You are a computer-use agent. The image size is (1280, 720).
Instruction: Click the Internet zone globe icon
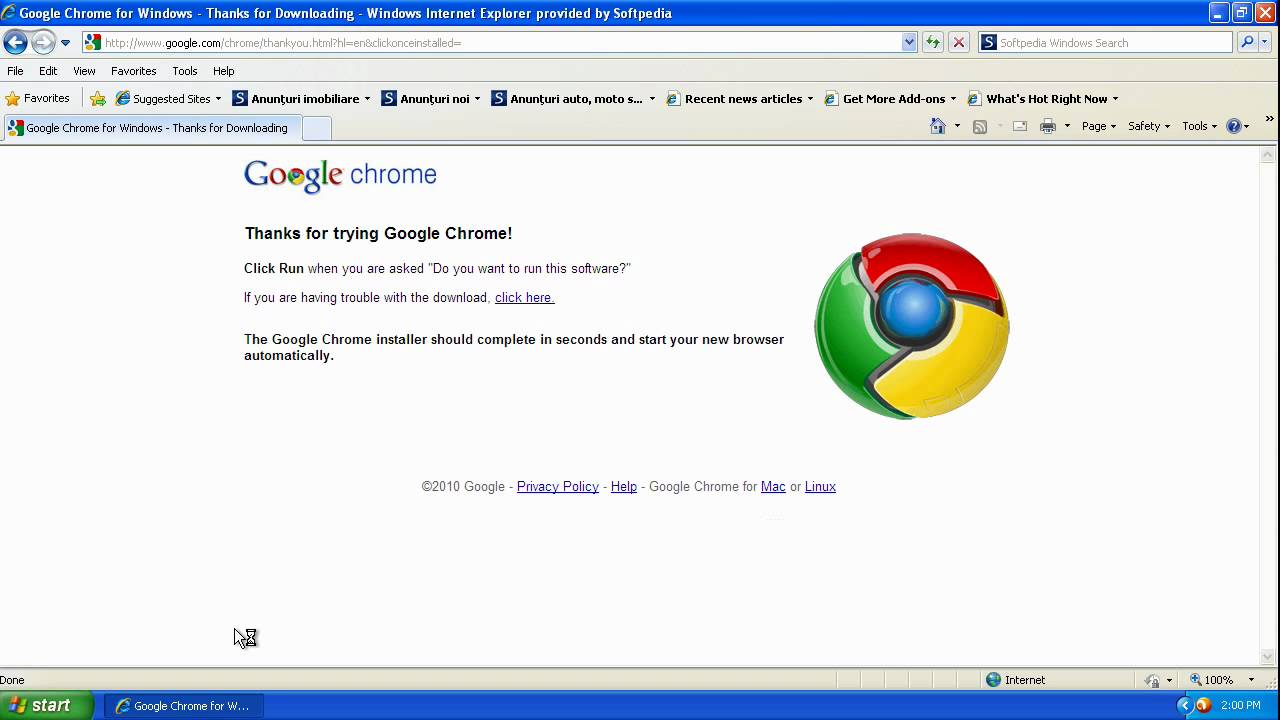(x=993, y=679)
